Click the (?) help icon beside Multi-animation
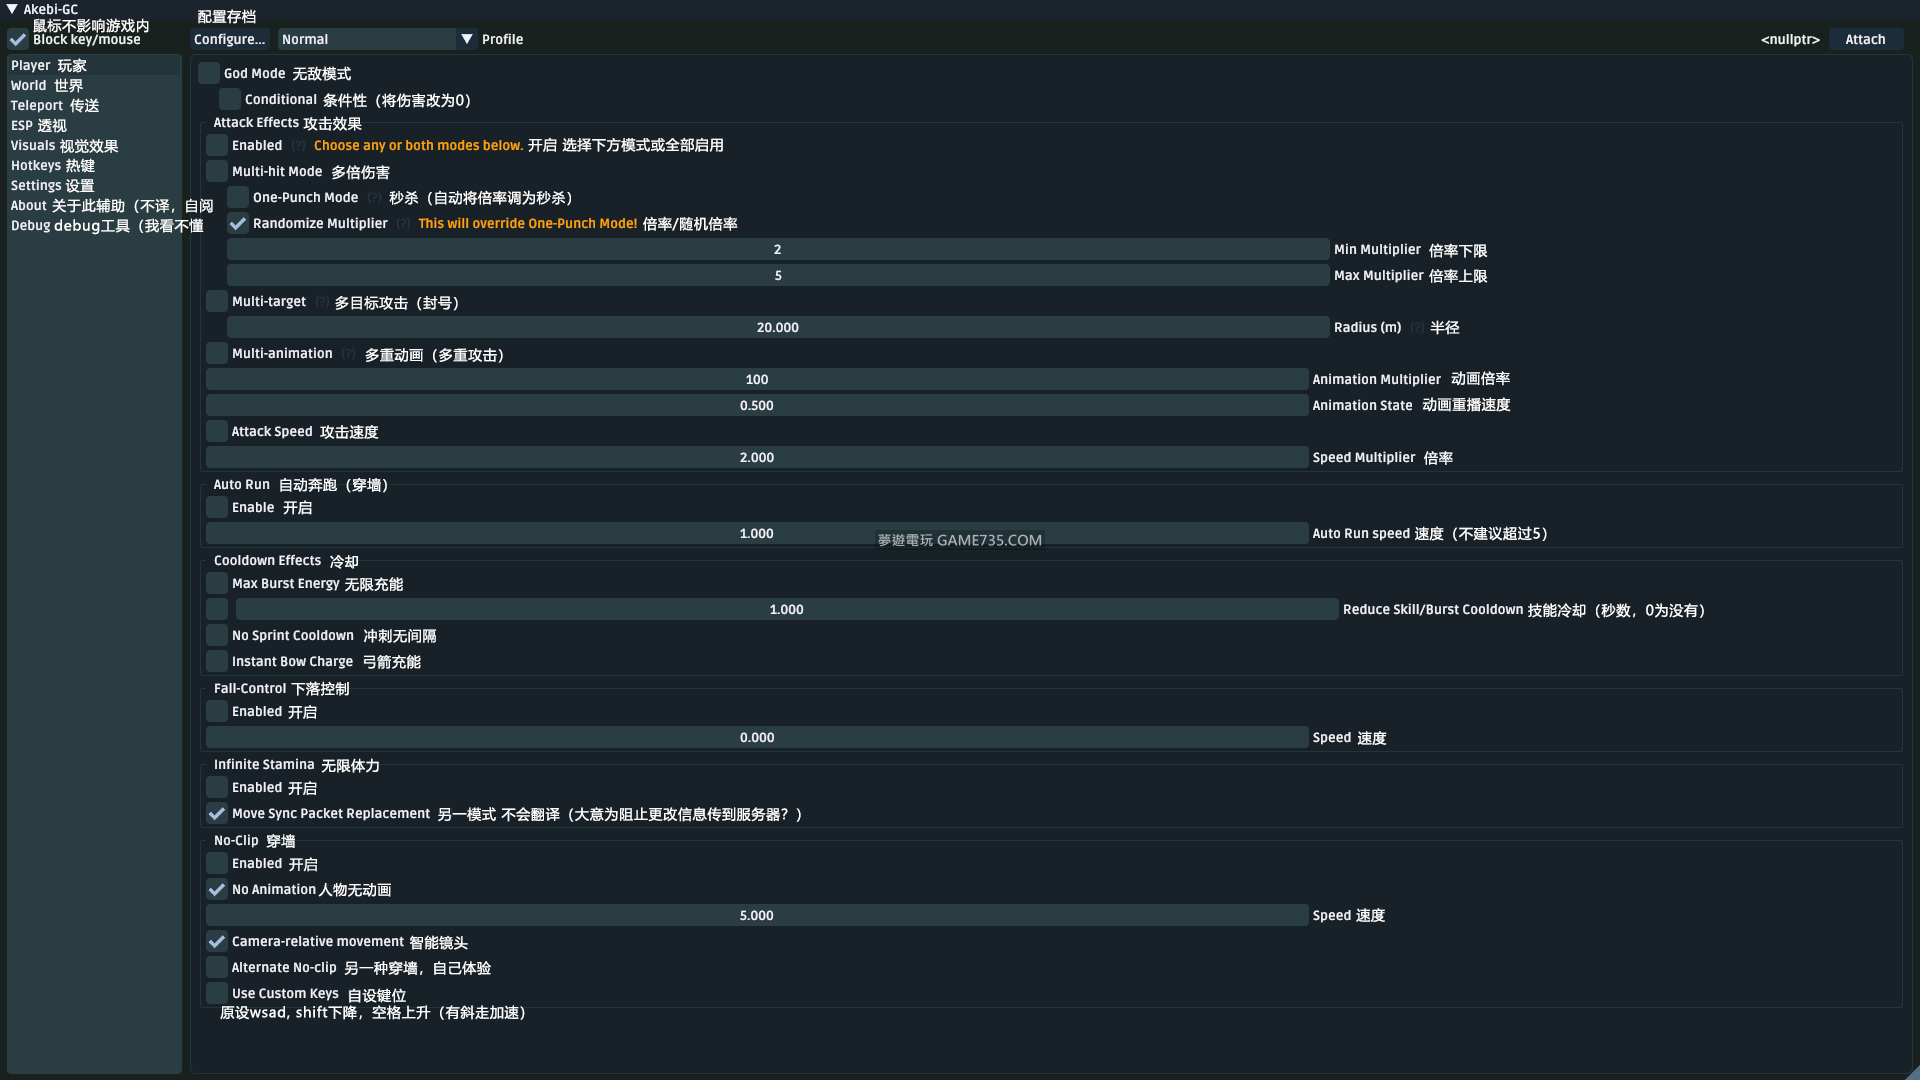This screenshot has width=1920, height=1080. pyautogui.click(x=348, y=354)
